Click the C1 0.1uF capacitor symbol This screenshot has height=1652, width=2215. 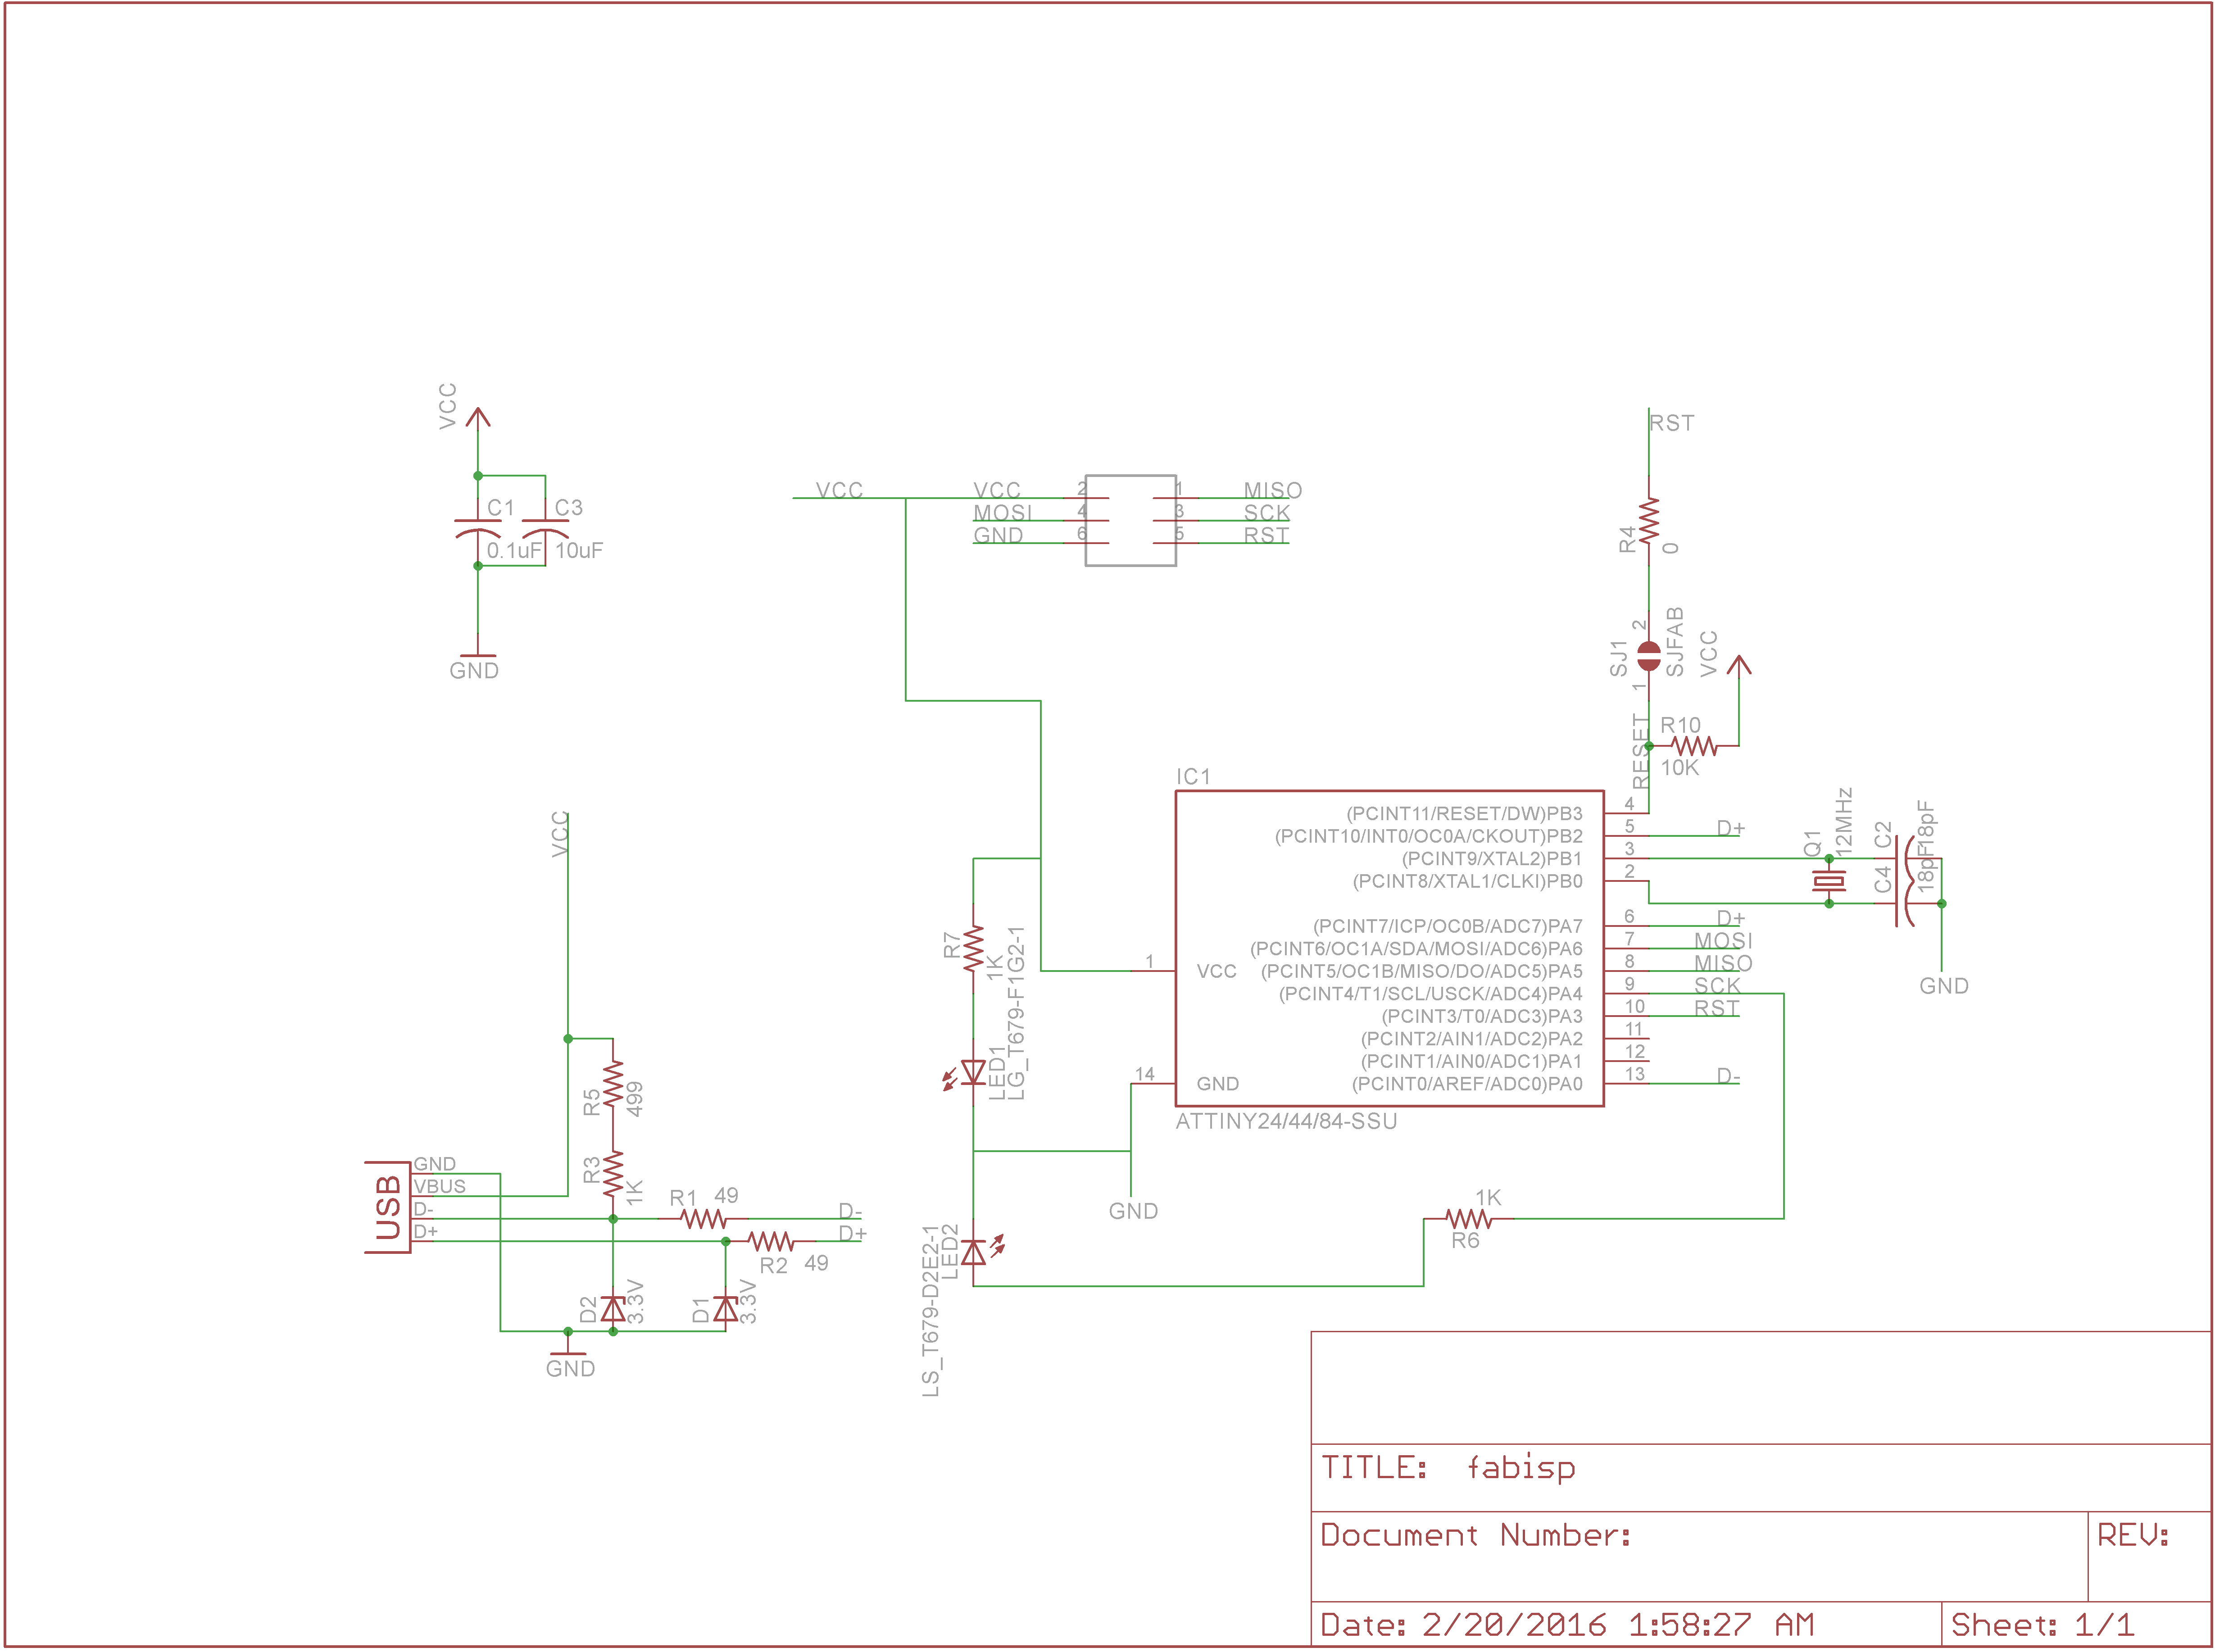point(478,528)
